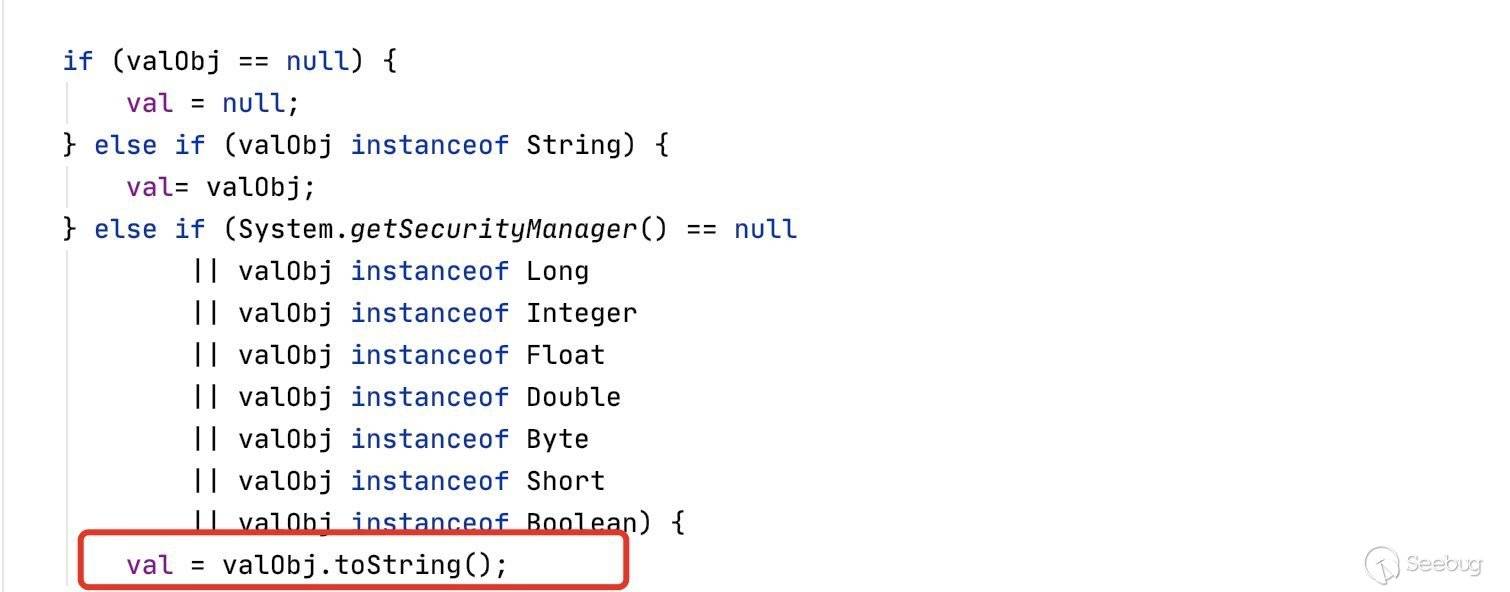Click the Seebug watermark logo icon
The image size is (1510, 592).
[1383, 564]
